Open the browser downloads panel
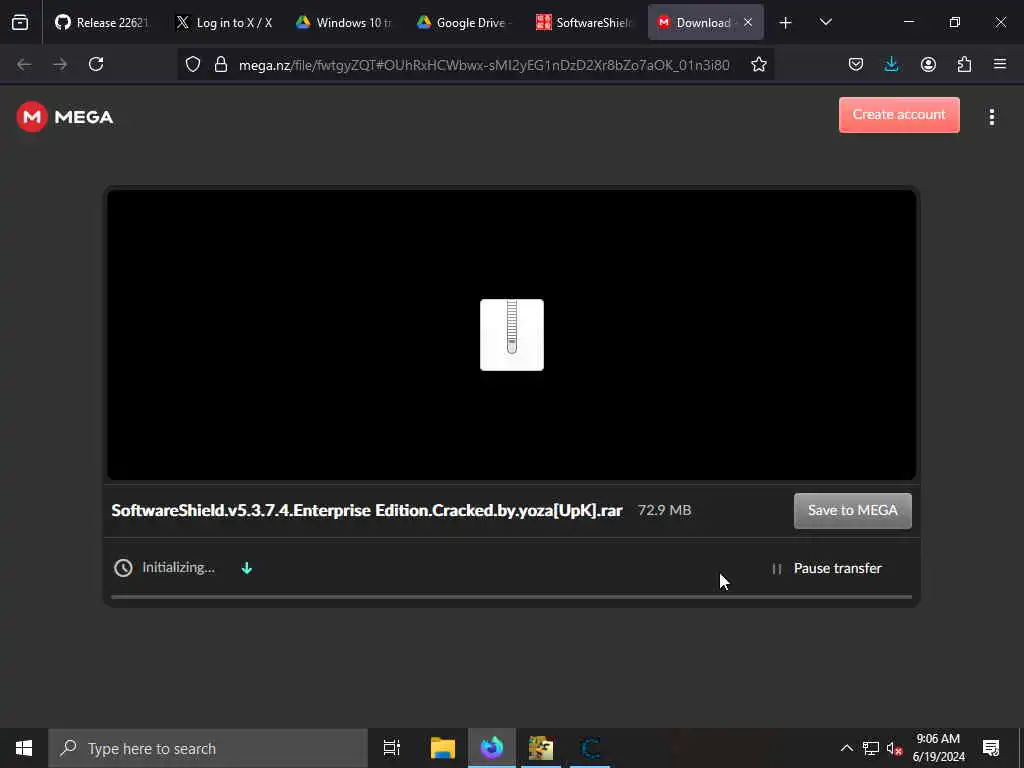The image size is (1024, 768). pos(891,64)
